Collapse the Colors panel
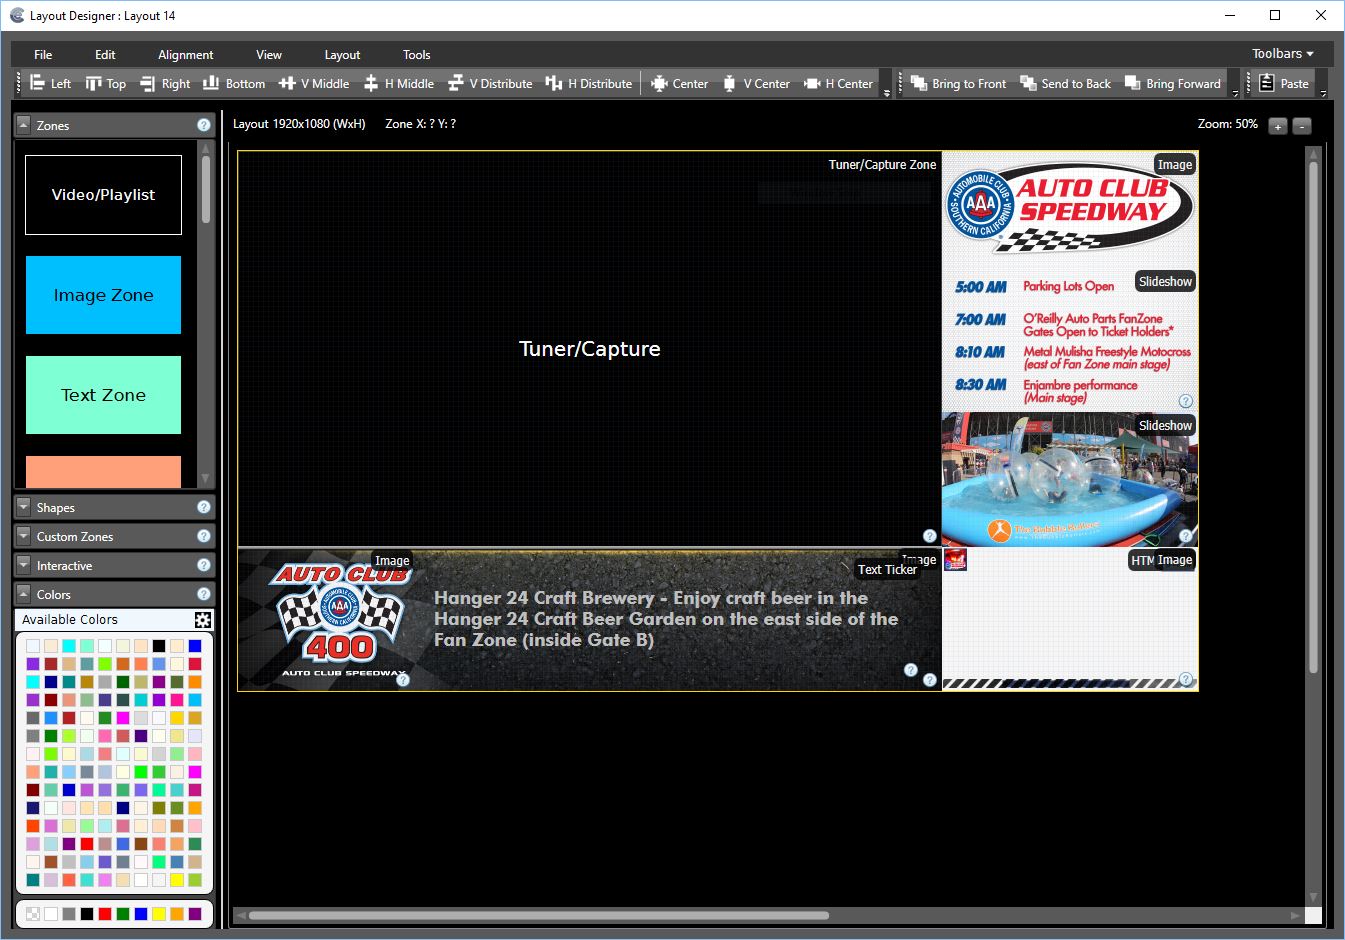 24,594
